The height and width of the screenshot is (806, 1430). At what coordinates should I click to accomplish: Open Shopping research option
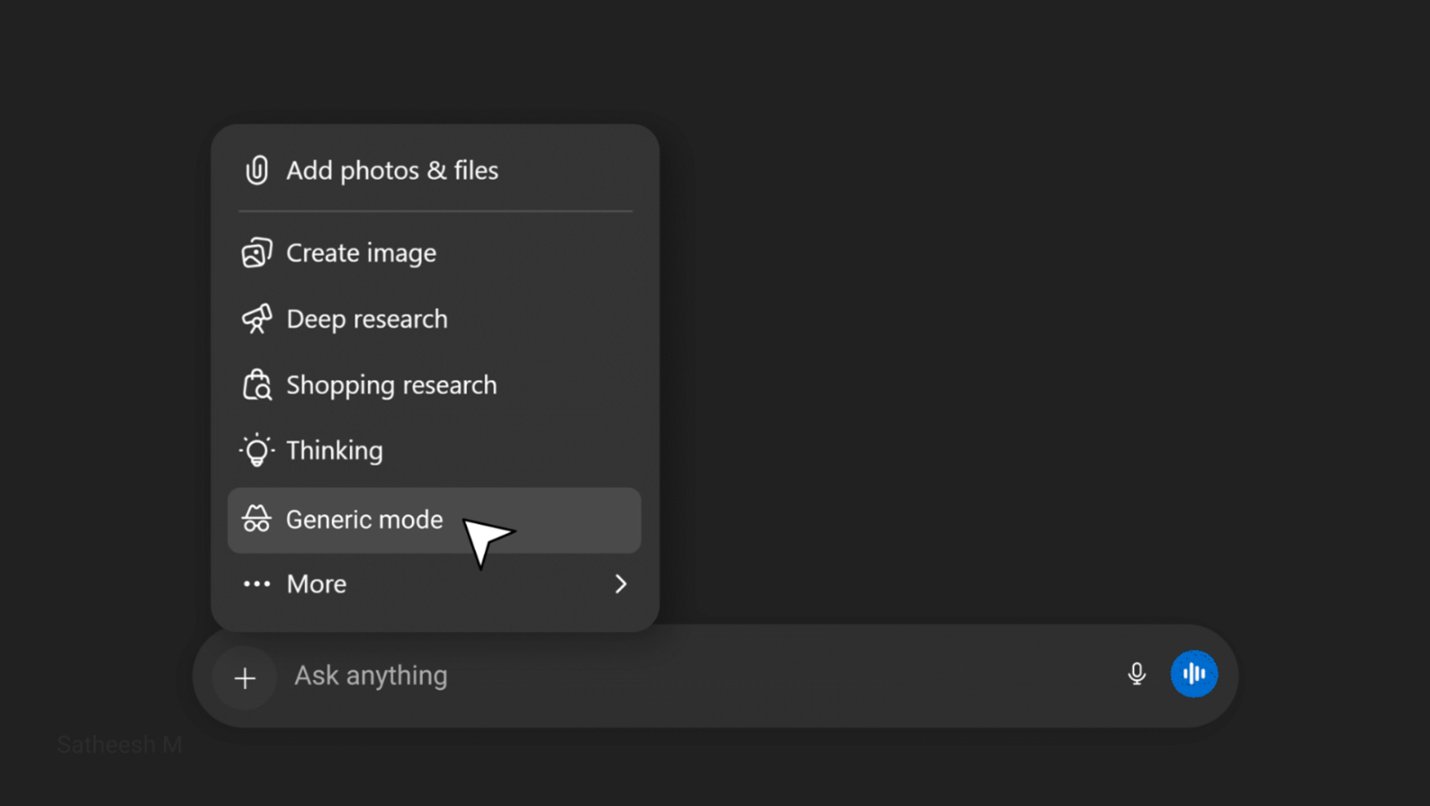coord(435,385)
